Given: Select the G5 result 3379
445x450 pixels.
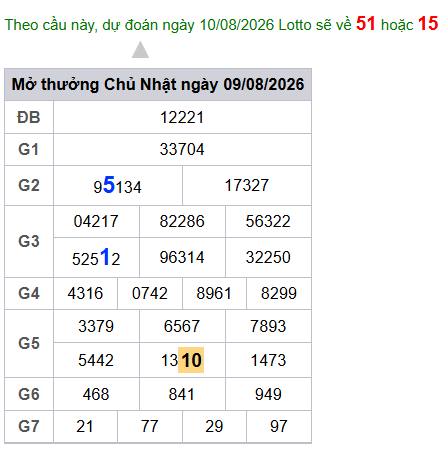Looking at the screenshot, I should tap(96, 326).
